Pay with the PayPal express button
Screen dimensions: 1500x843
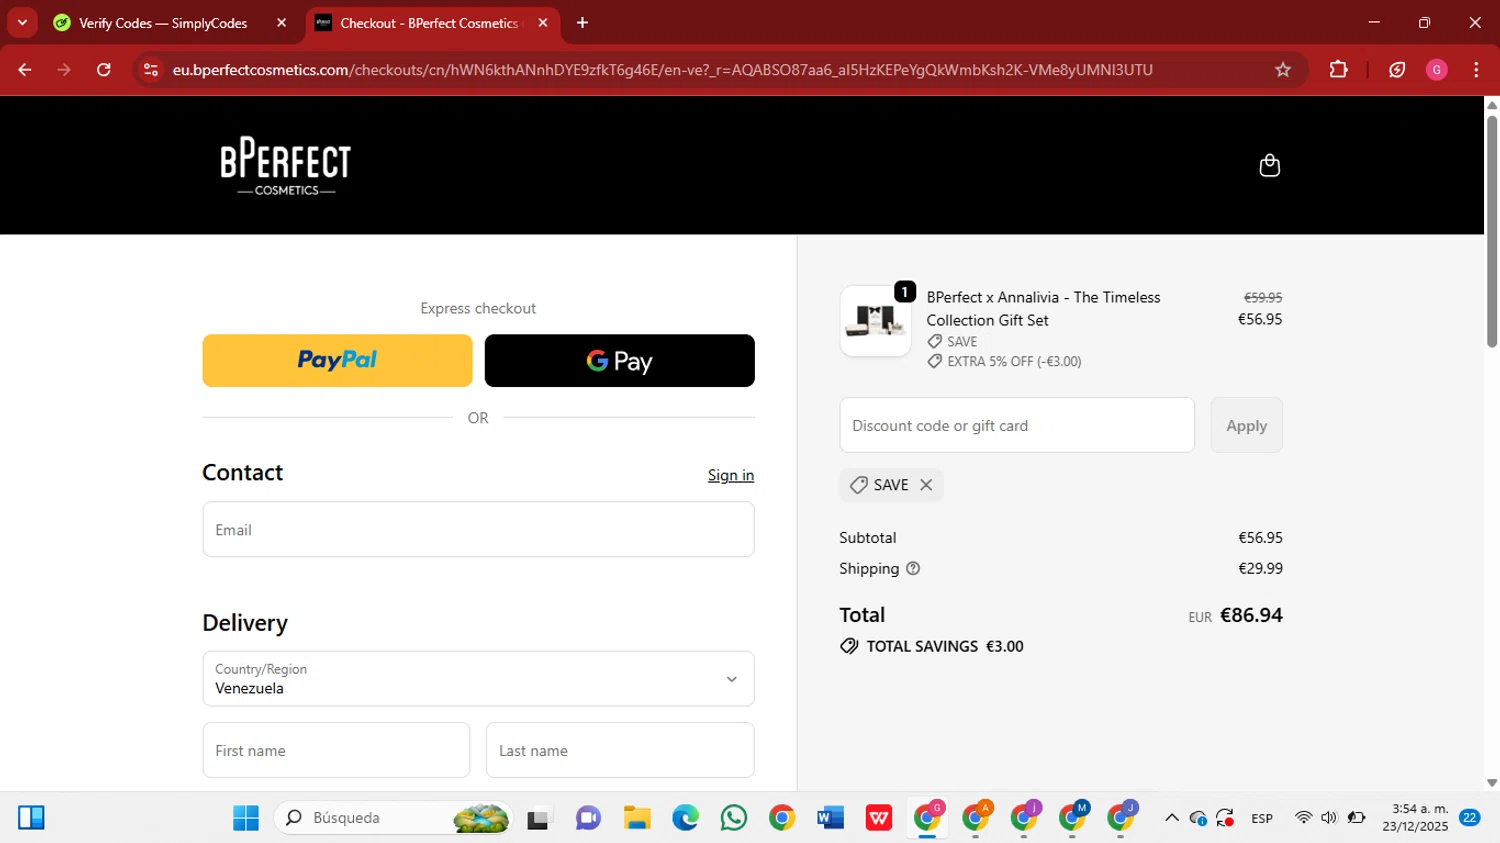337,360
